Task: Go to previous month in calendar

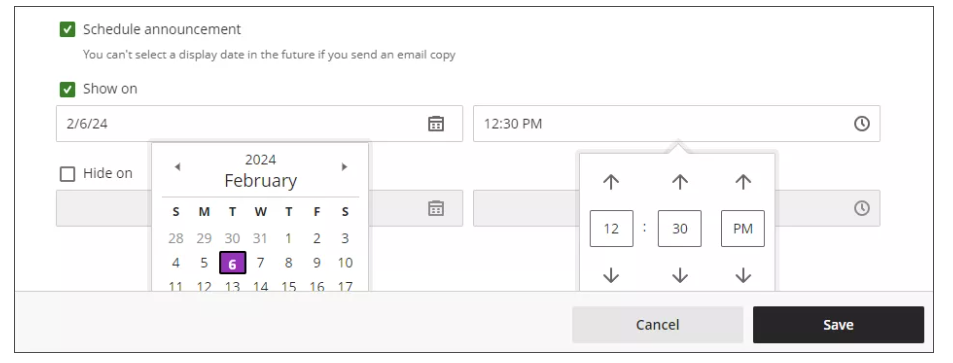Action: pyautogui.click(x=177, y=167)
